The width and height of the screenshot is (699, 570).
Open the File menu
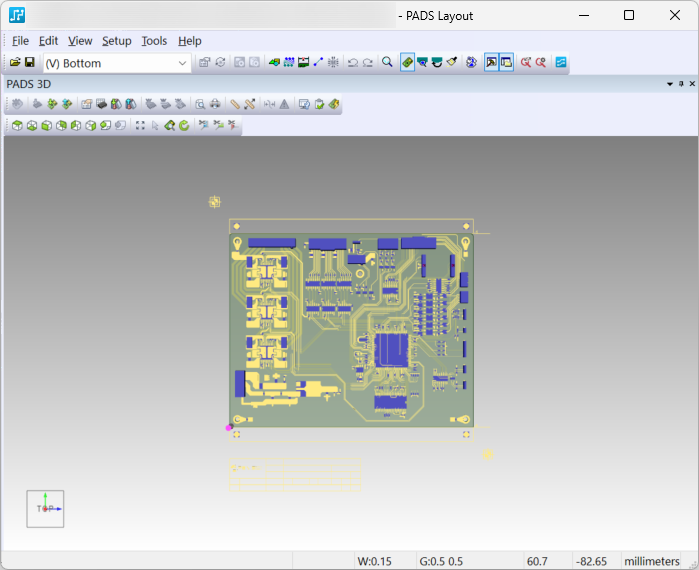point(20,41)
